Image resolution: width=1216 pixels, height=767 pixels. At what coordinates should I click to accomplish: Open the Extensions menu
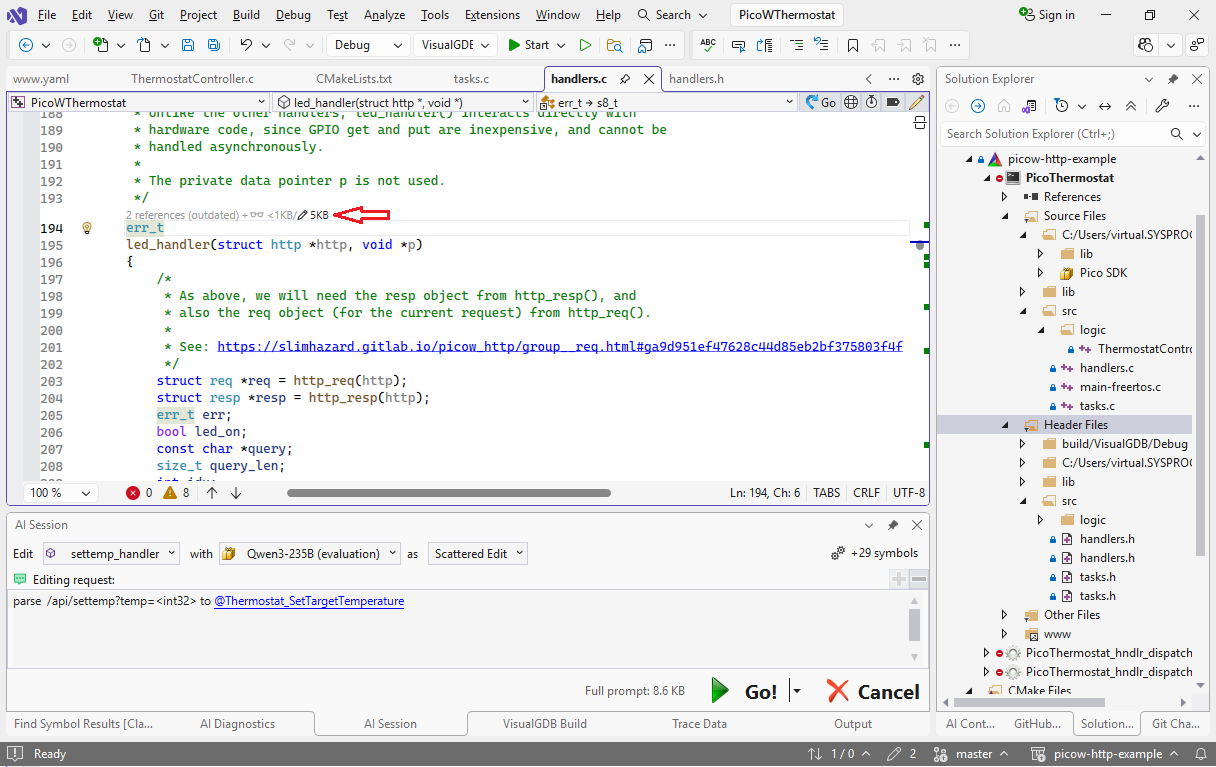492,15
